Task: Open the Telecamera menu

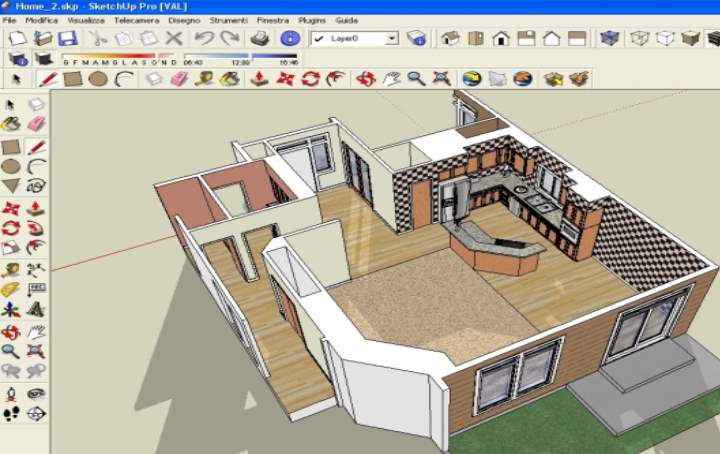Action: click(x=135, y=20)
